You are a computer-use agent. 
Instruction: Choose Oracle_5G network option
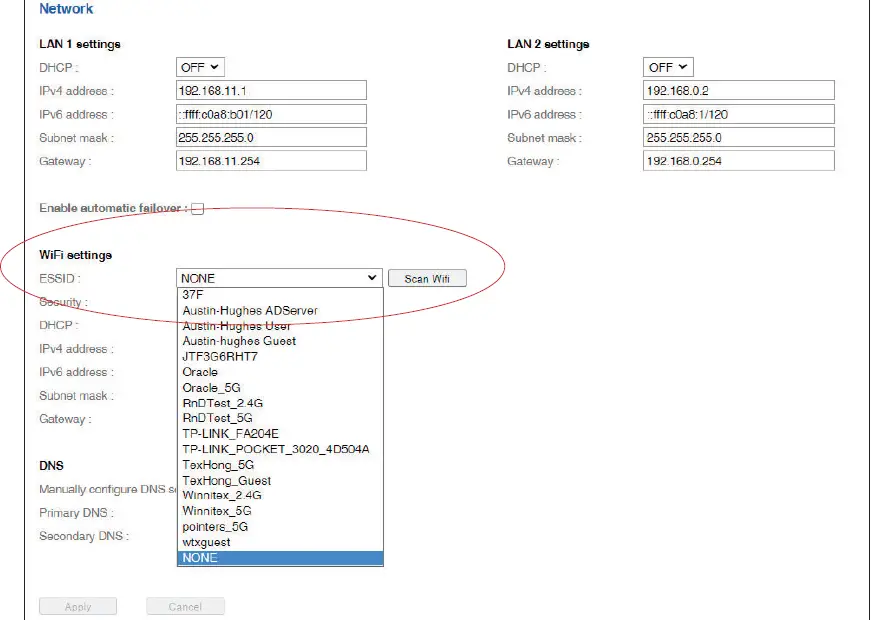[280, 388]
